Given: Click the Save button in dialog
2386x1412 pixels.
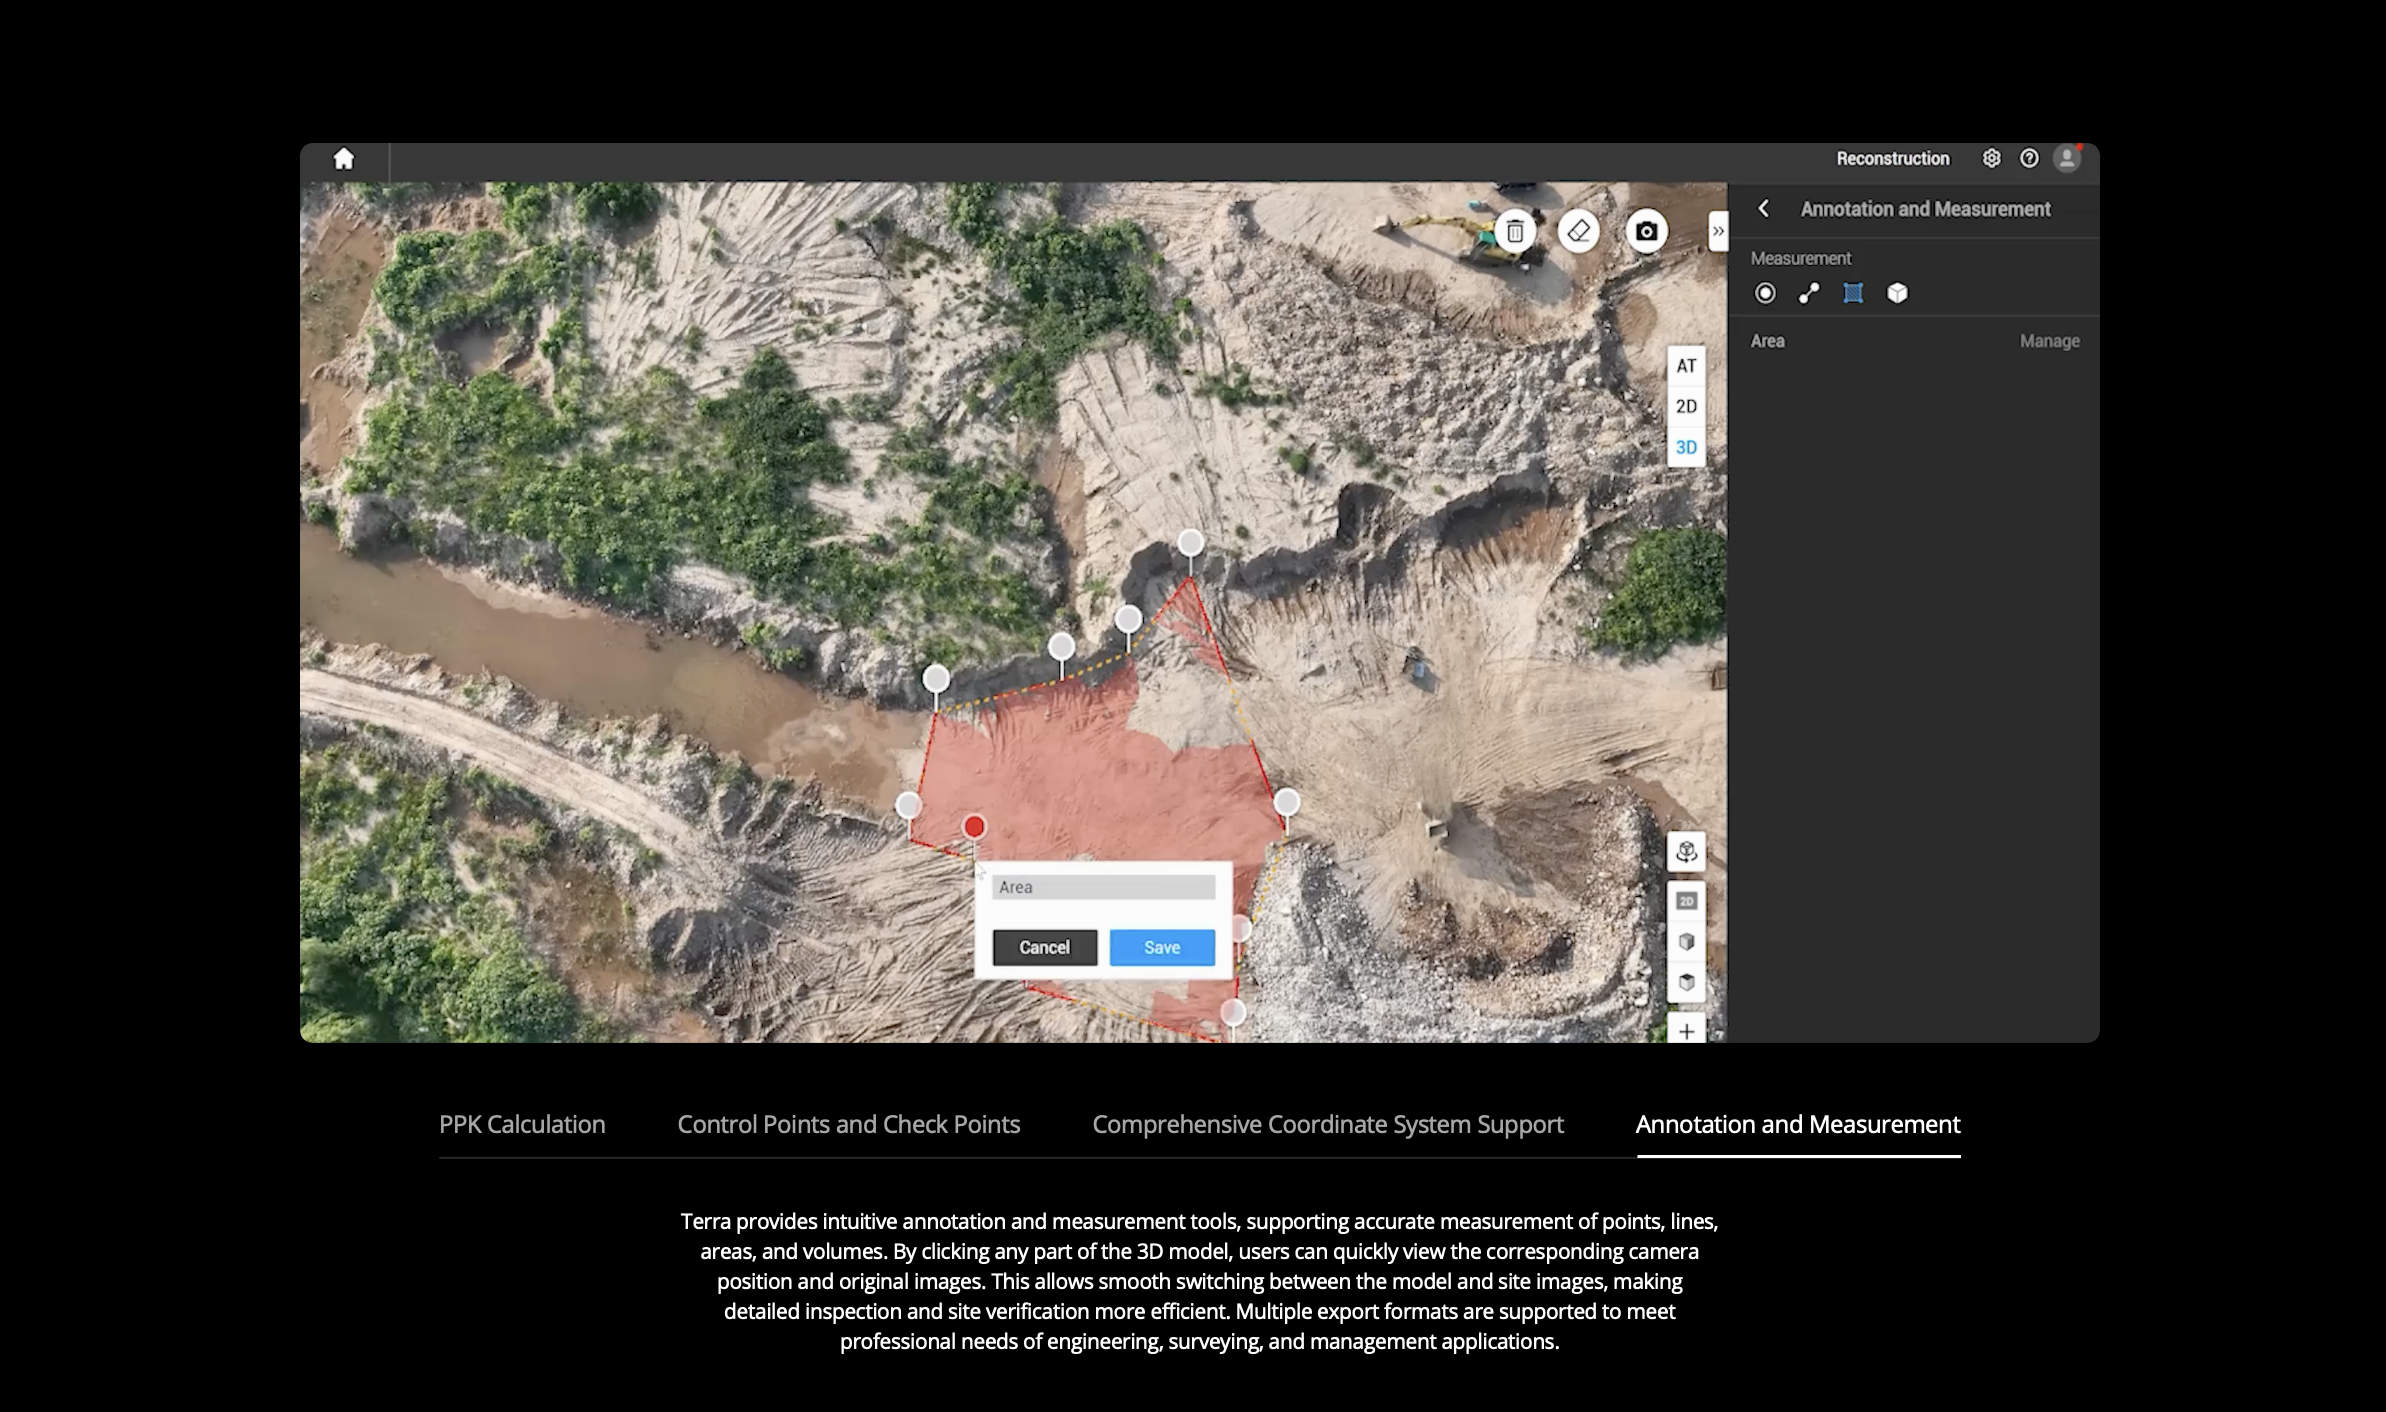Looking at the screenshot, I should [1162, 948].
